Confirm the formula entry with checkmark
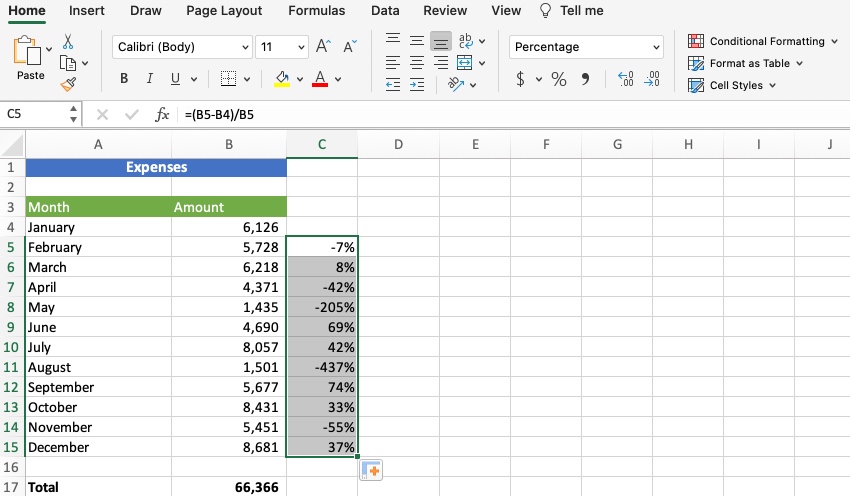 pos(131,114)
